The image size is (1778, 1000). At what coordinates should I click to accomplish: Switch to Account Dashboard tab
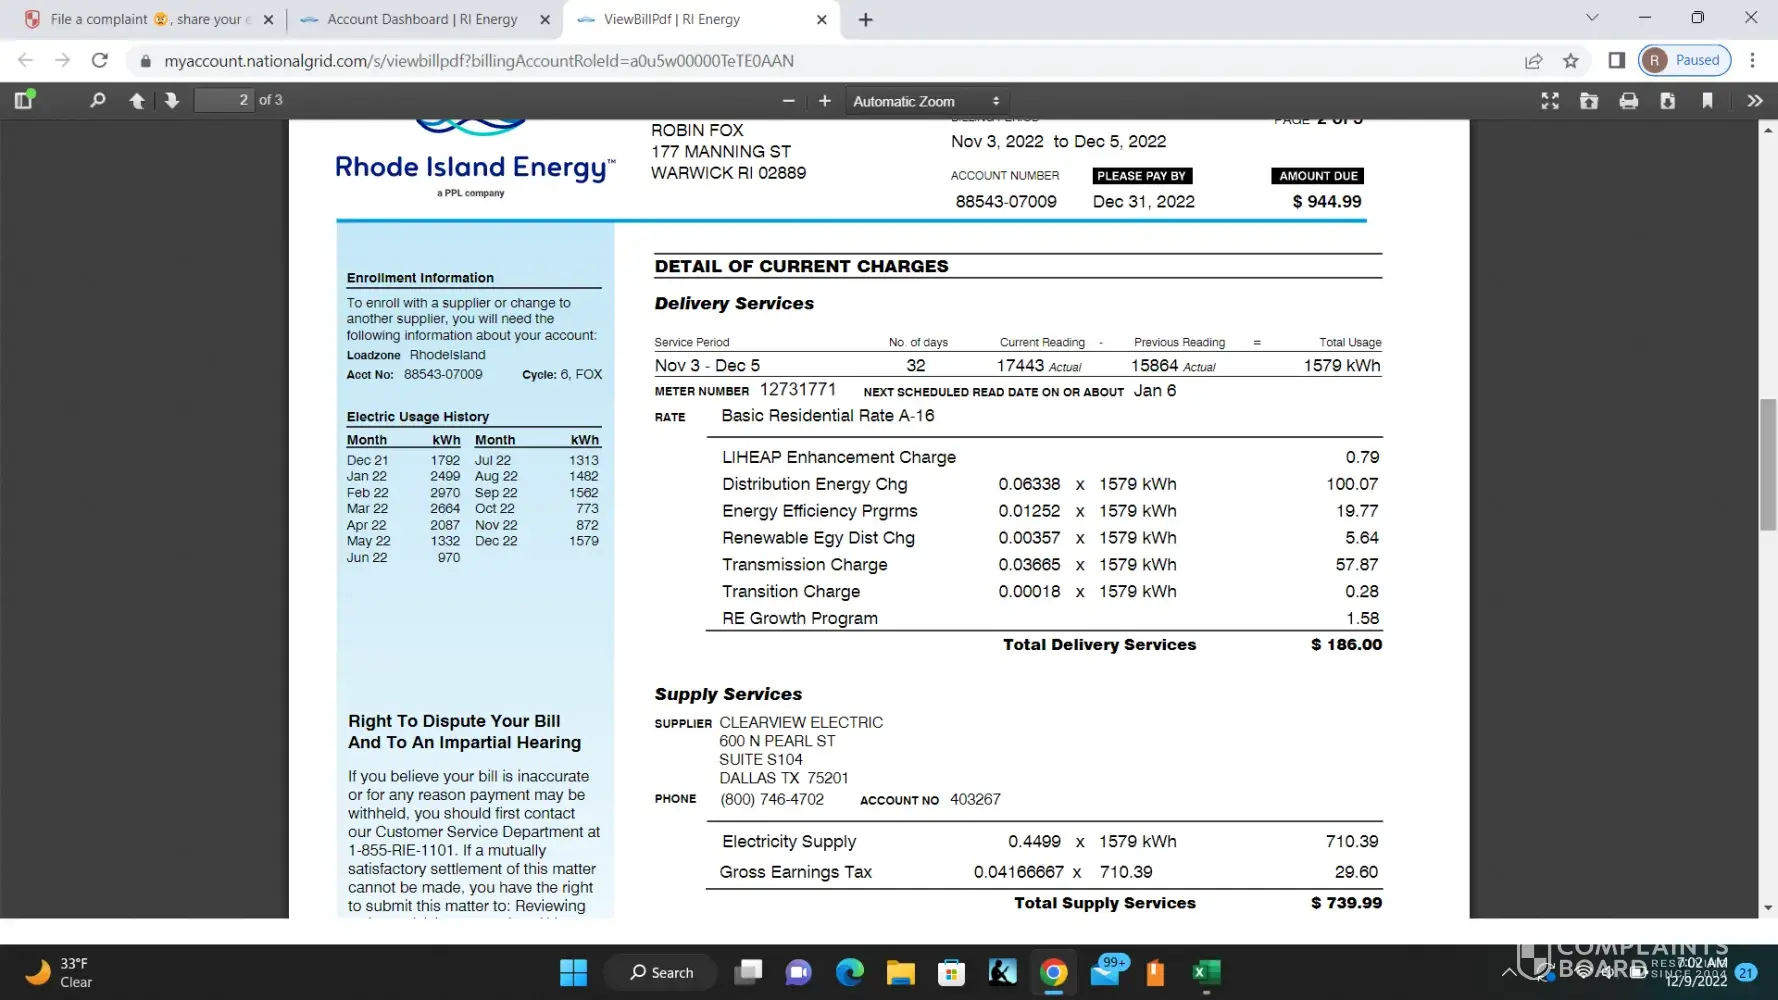(x=422, y=19)
